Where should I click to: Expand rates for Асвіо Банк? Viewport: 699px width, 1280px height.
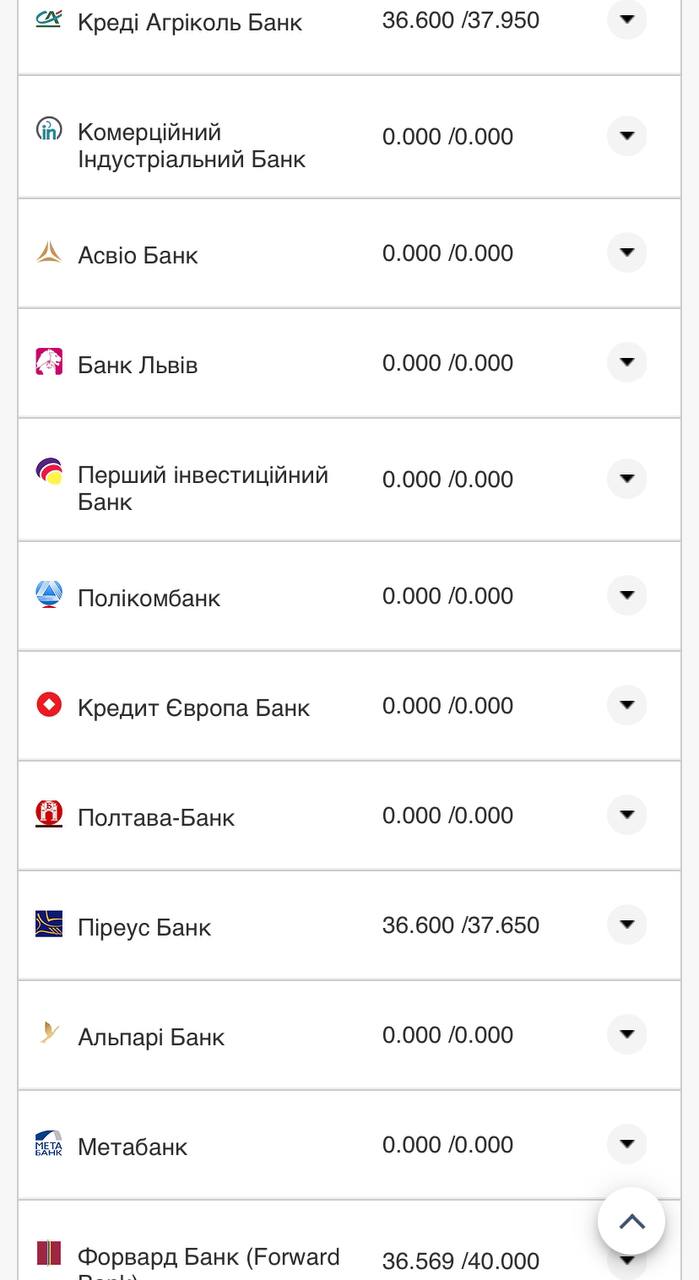(x=627, y=253)
